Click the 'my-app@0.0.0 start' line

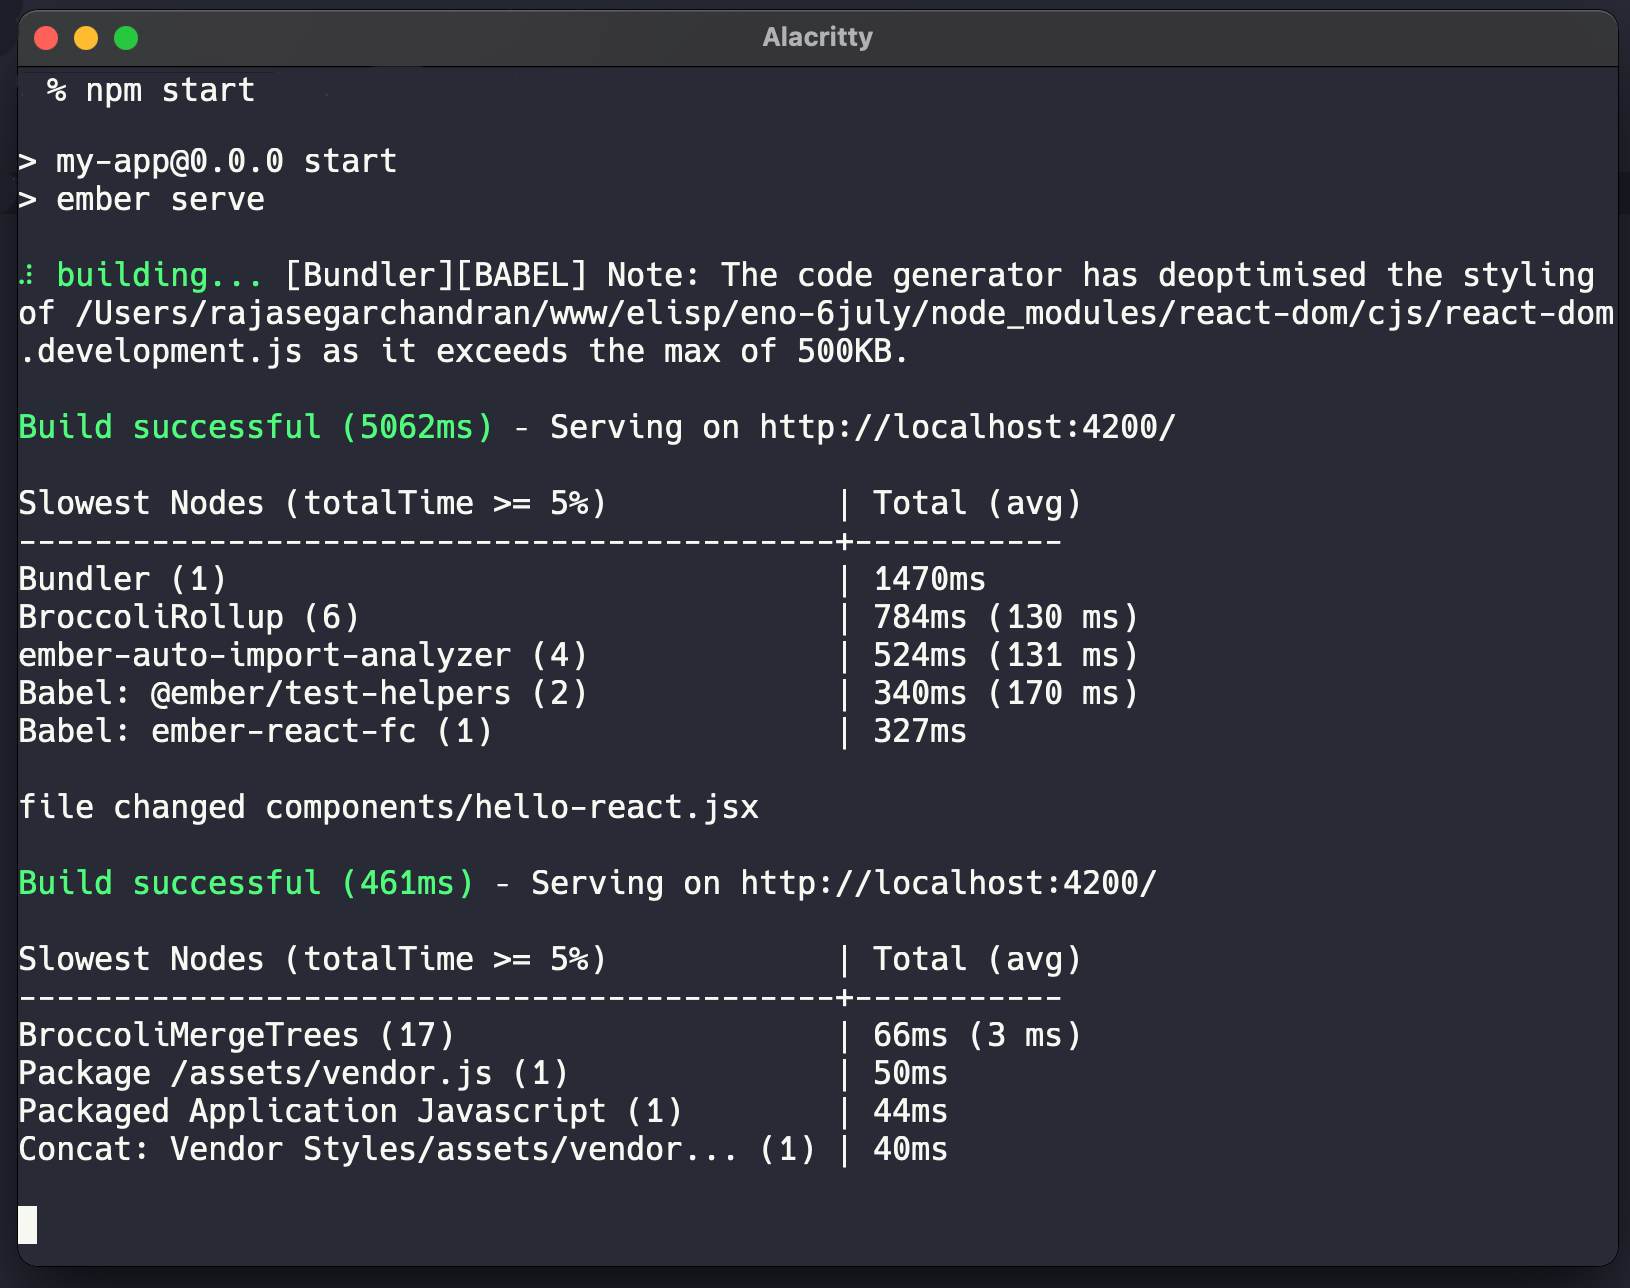click(x=226, y=162)
